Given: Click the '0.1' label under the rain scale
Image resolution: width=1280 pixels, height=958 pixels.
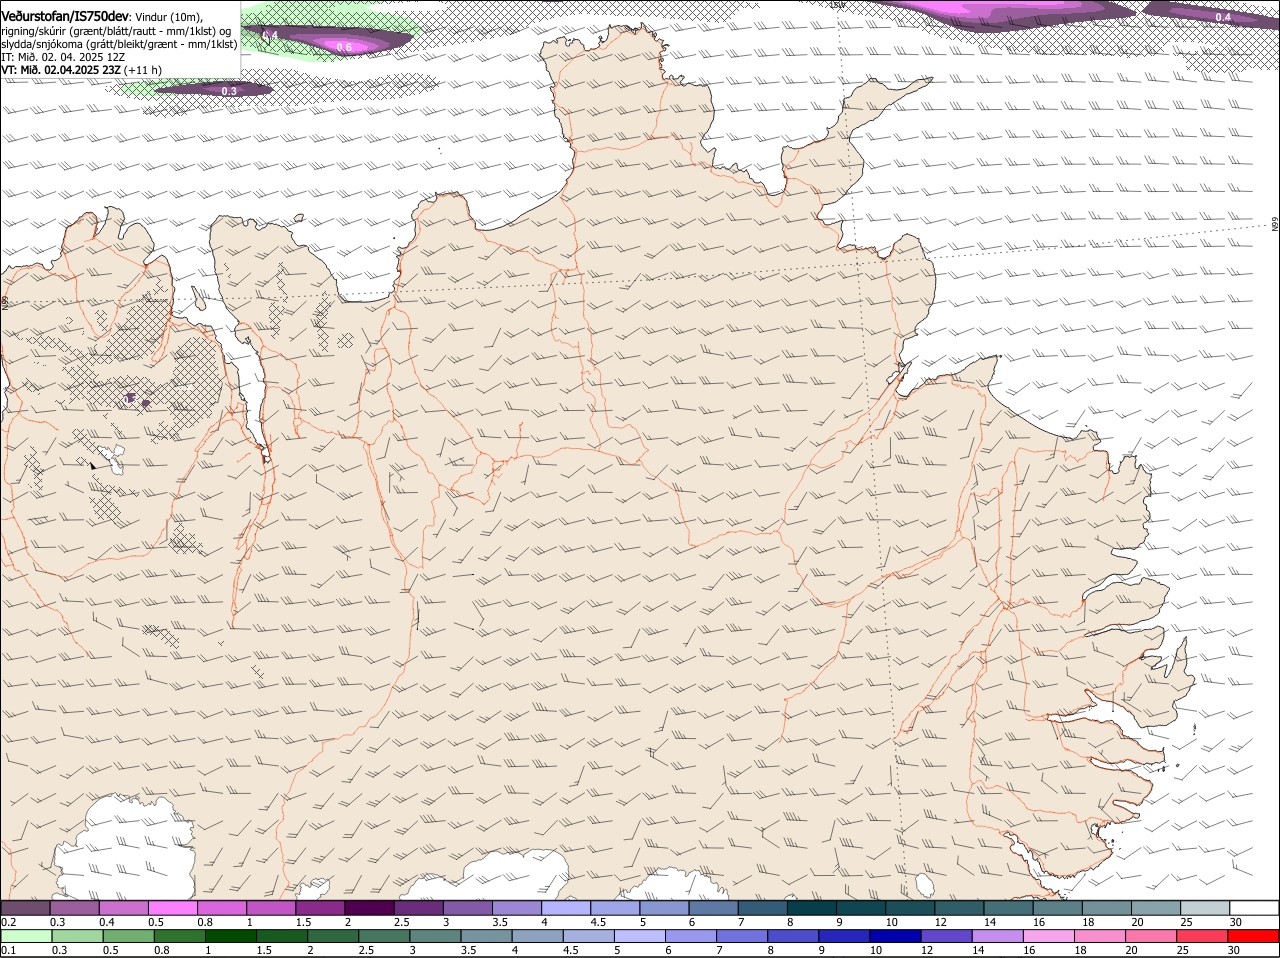Looking at the screenshot, I should click(8, 951).
